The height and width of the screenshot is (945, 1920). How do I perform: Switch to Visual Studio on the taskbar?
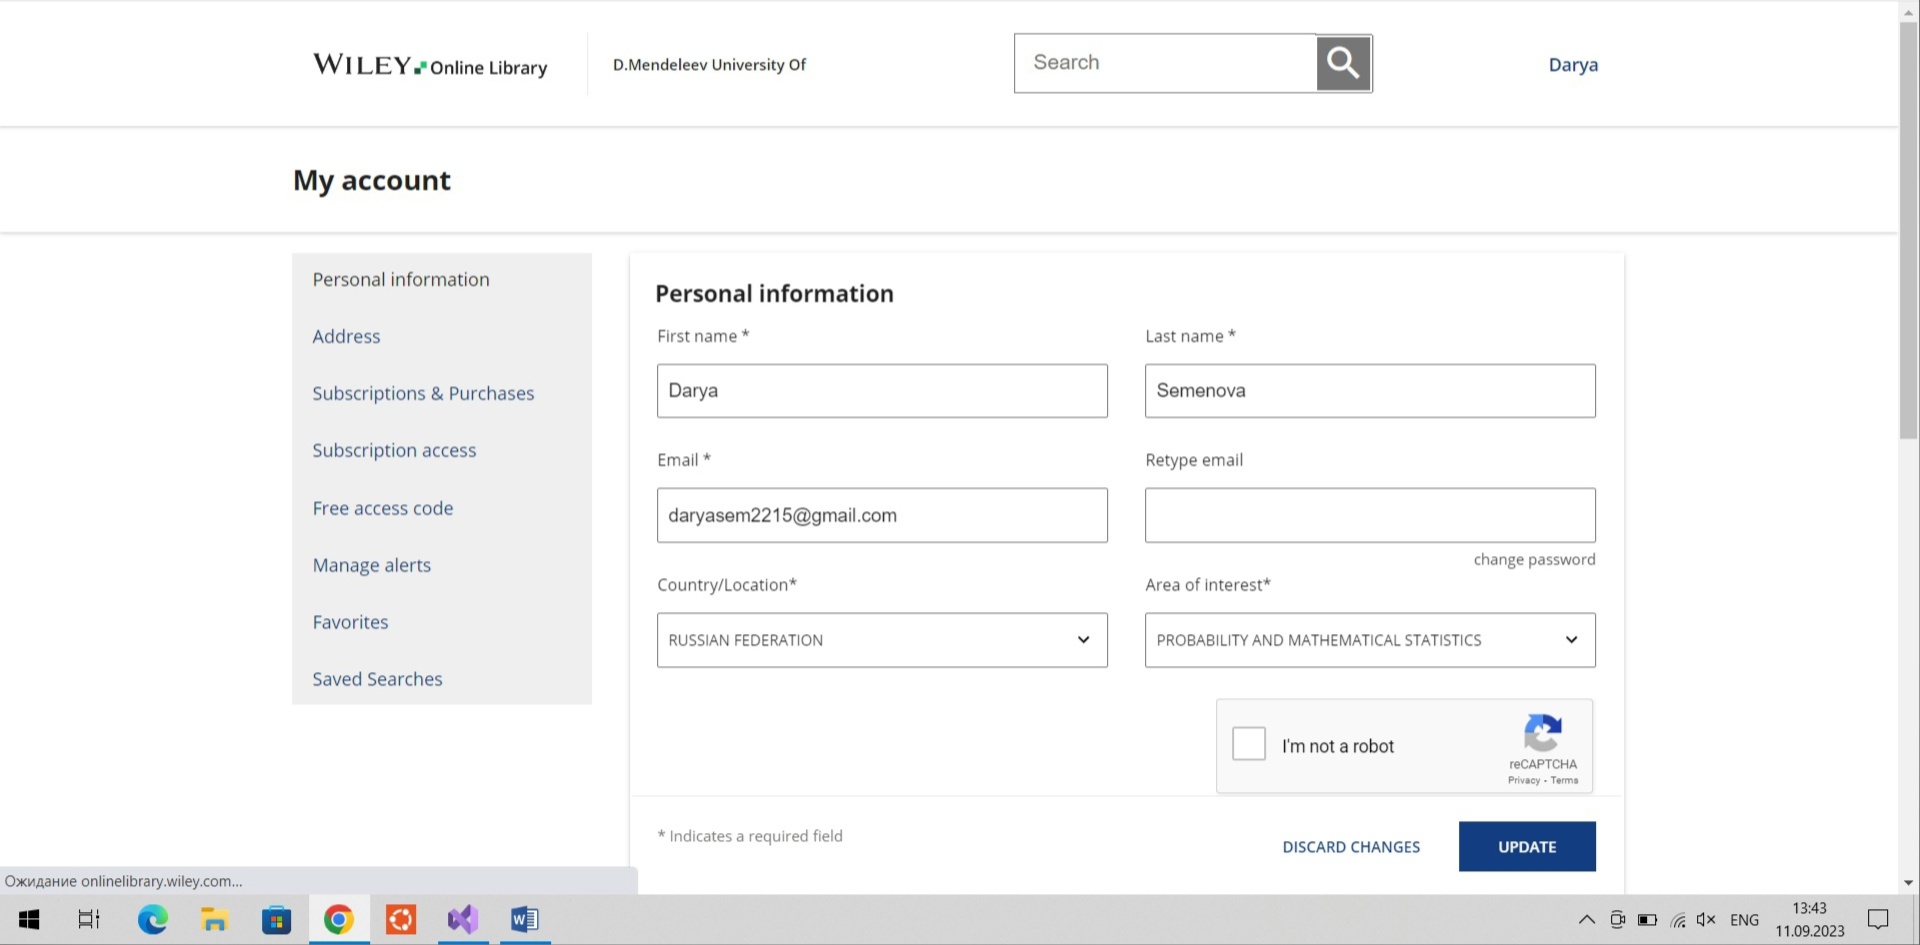pyautogui.click(x=463, y=919)
